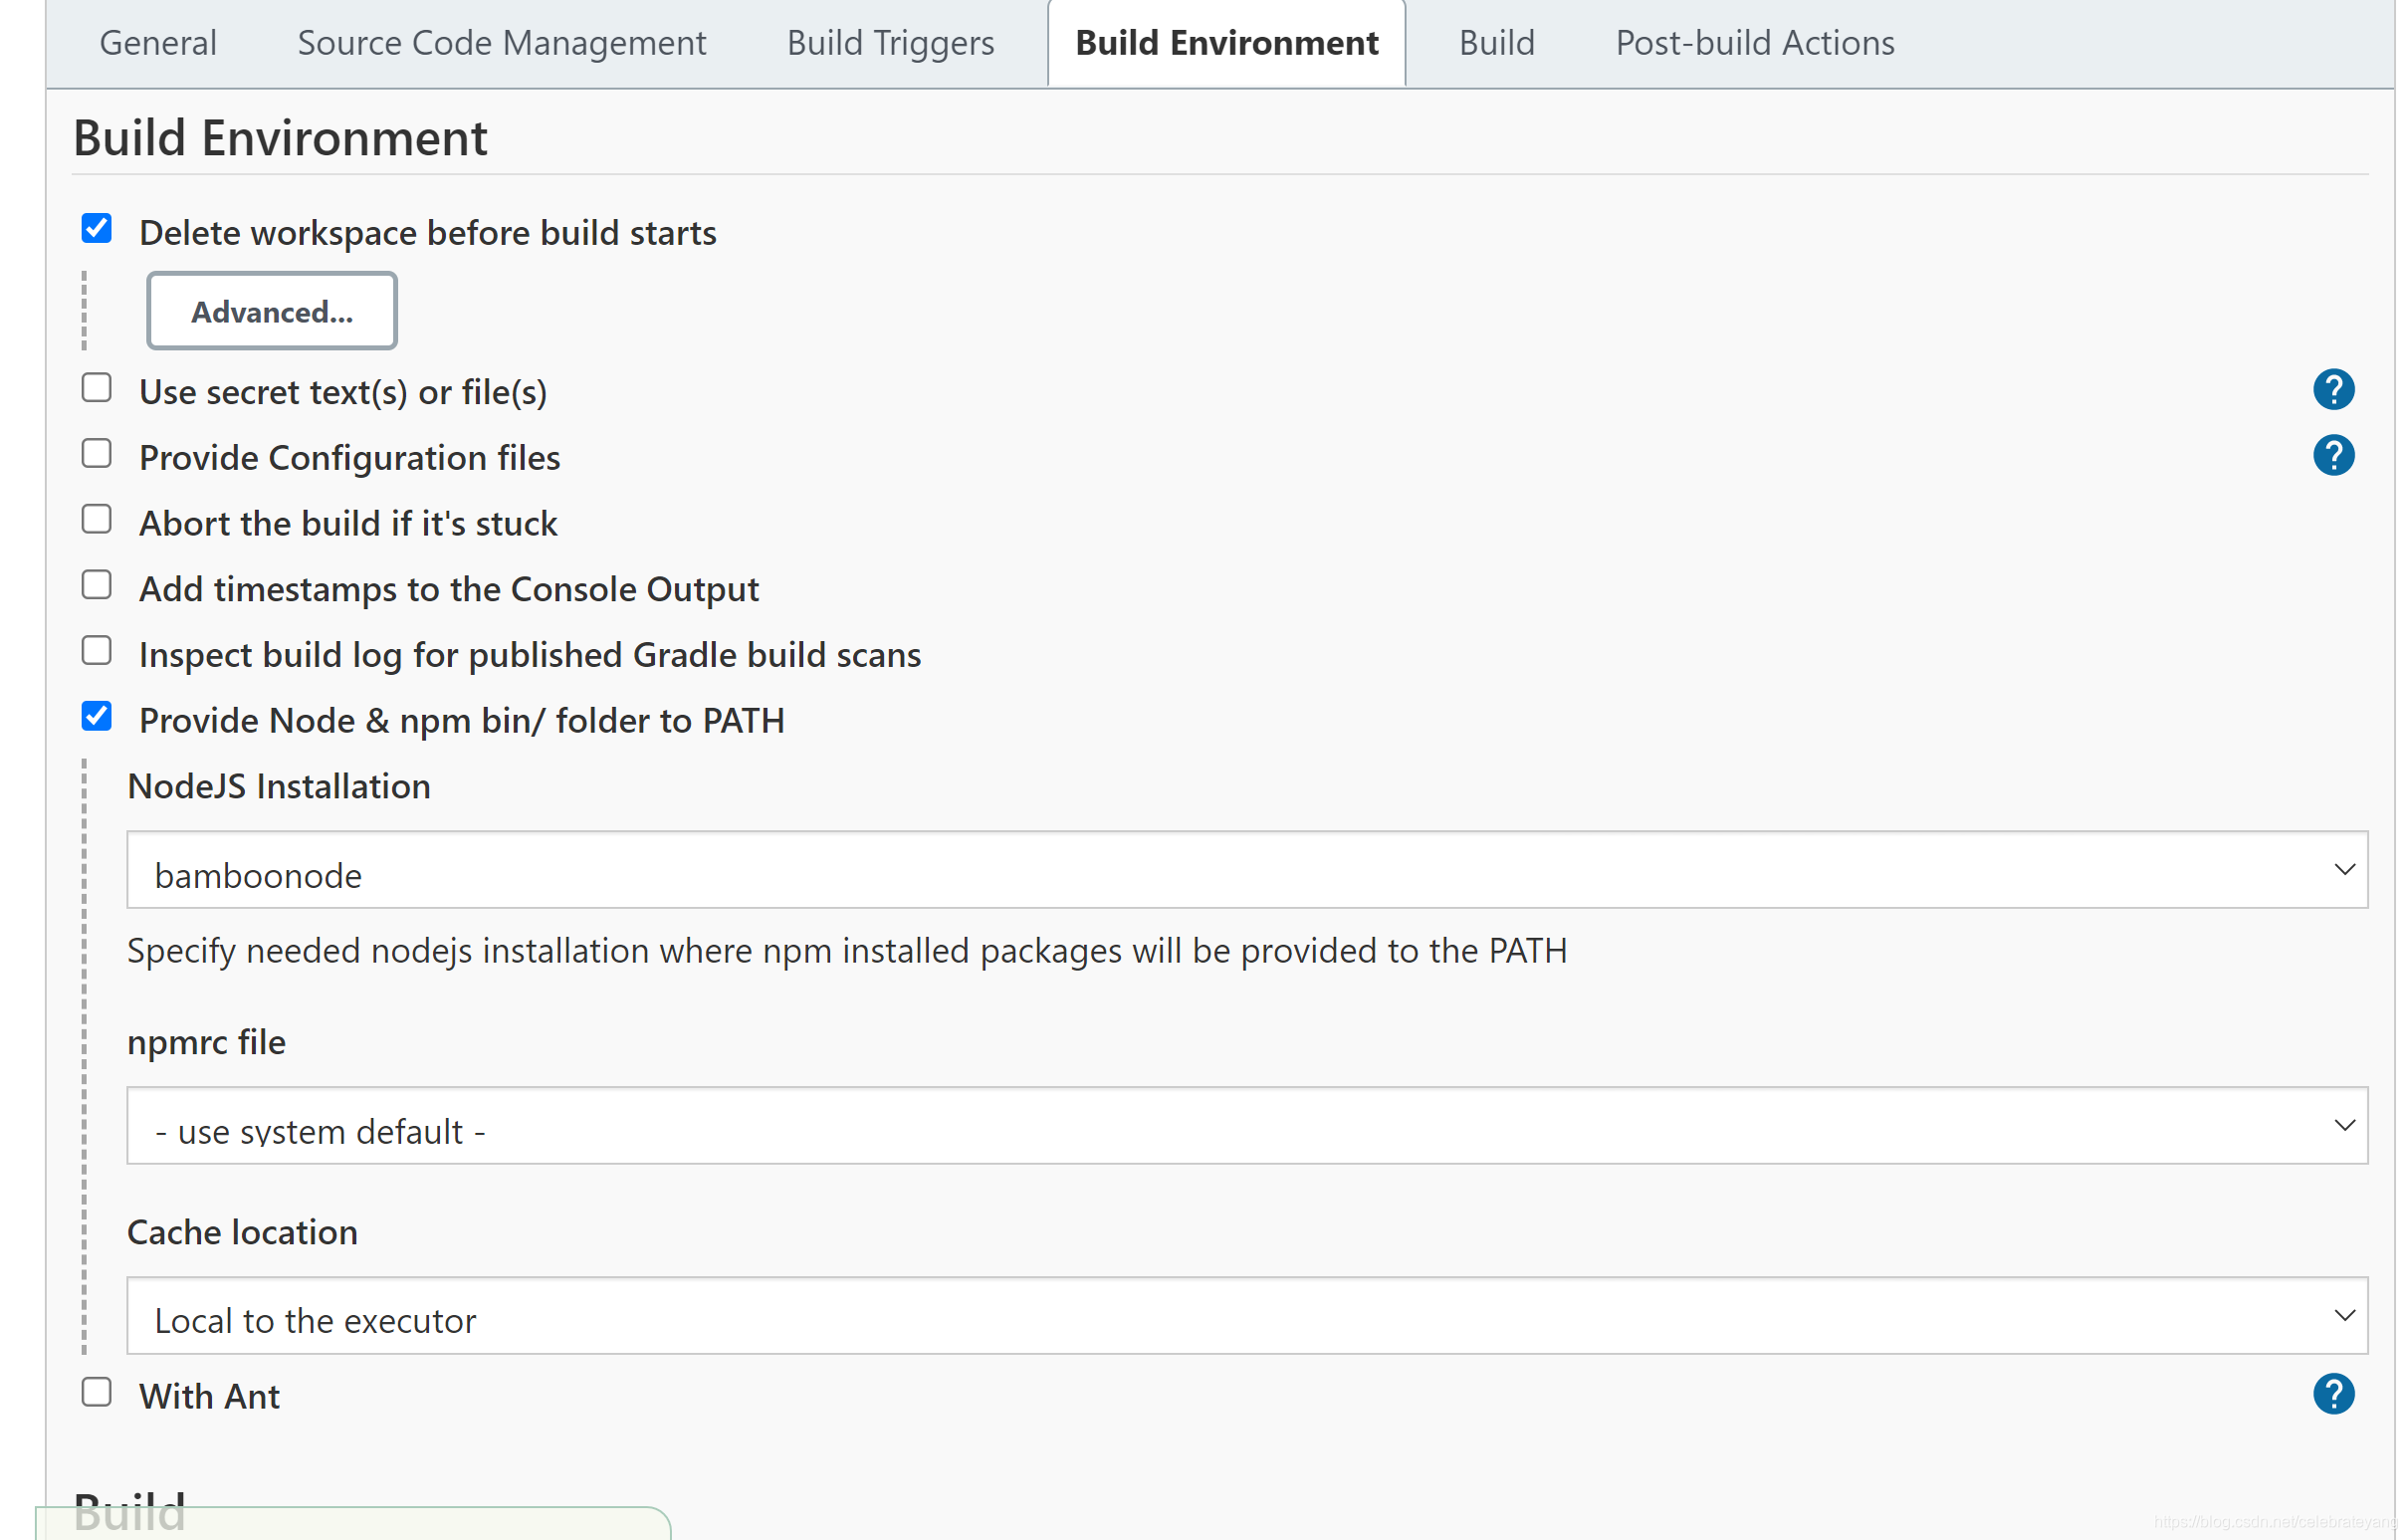Switch to the Build Triggers tab
Screen dimensions: 2407x1540
889,43
